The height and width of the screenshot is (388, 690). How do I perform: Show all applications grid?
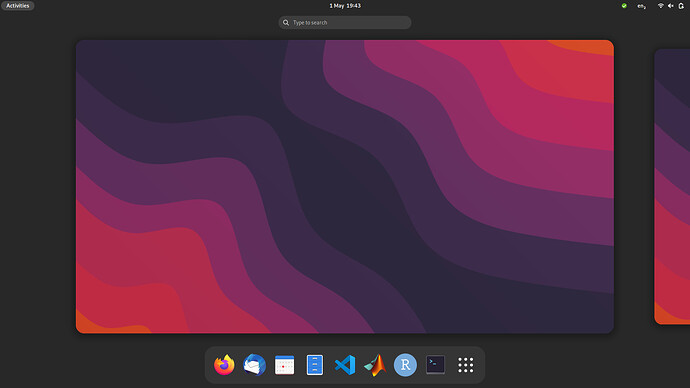click(x=466, y=365)
